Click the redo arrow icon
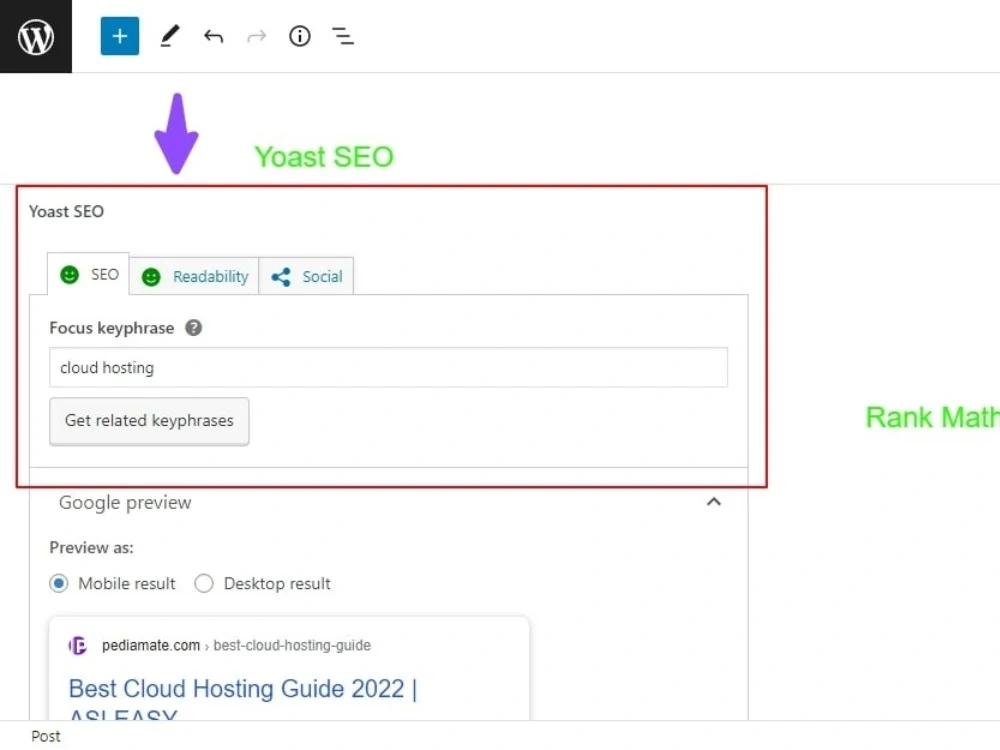Image resolution: width=1000 pixels, height=750 pixels. pos(256,36)
